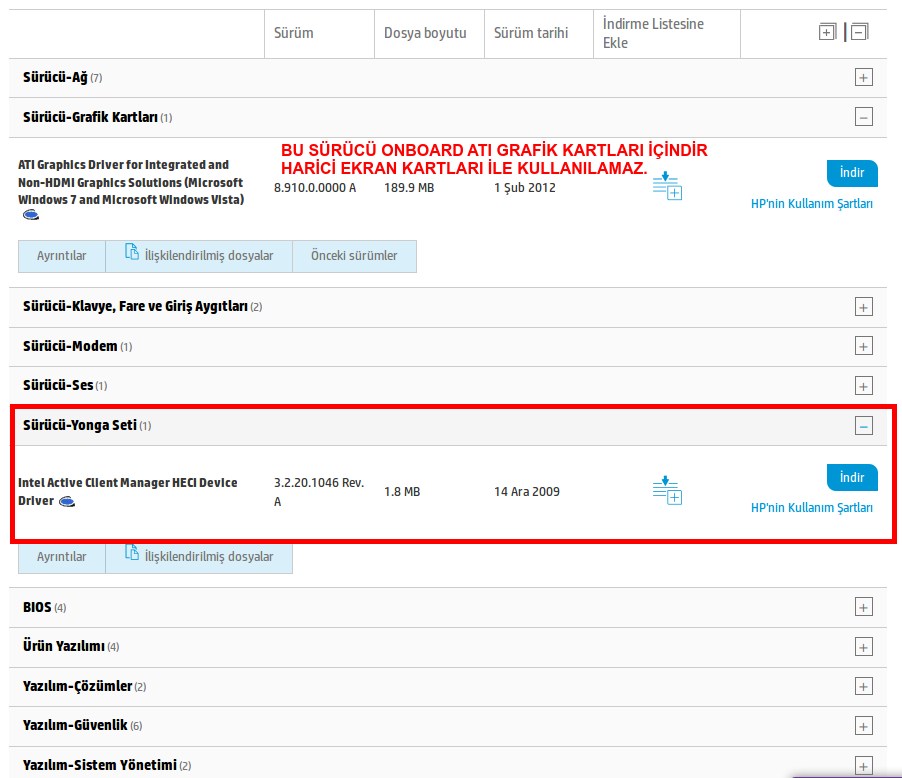Collapse Sürücü-Grafik Kartları section
Screen dimensions: 902x778
click(863, 117)
